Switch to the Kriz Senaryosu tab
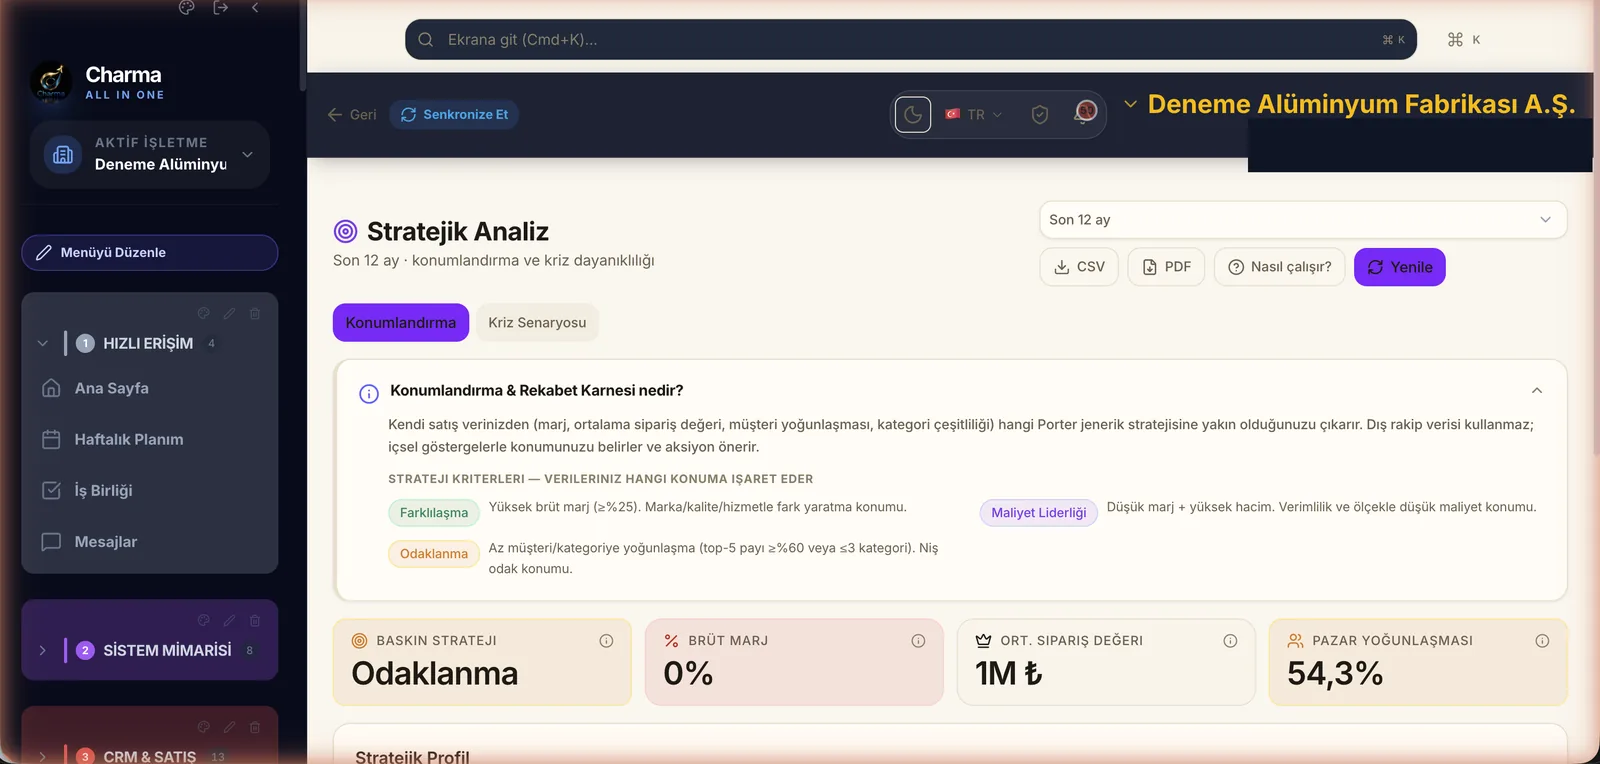The height and width of the screenshot is (764, 1600). point(537,322)
